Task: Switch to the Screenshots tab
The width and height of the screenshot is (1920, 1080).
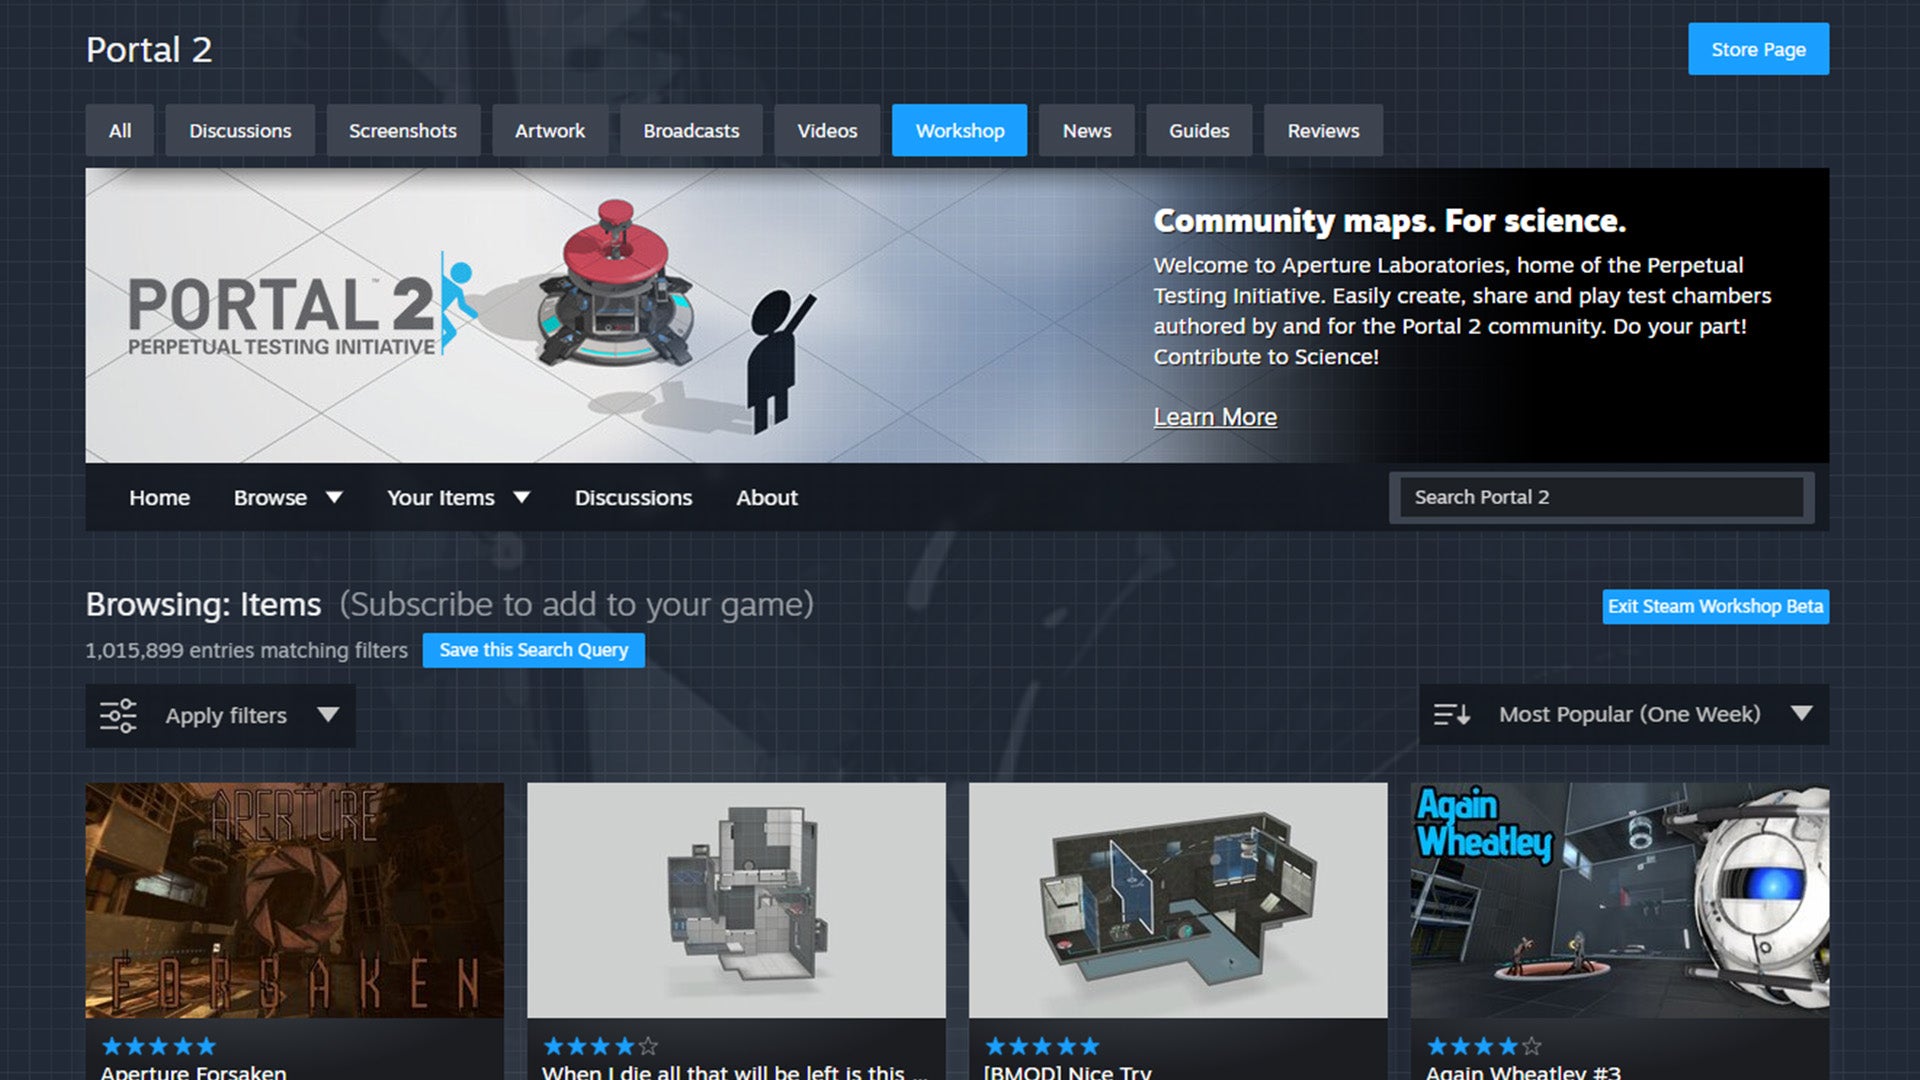Action: click(x=402, y=130)
